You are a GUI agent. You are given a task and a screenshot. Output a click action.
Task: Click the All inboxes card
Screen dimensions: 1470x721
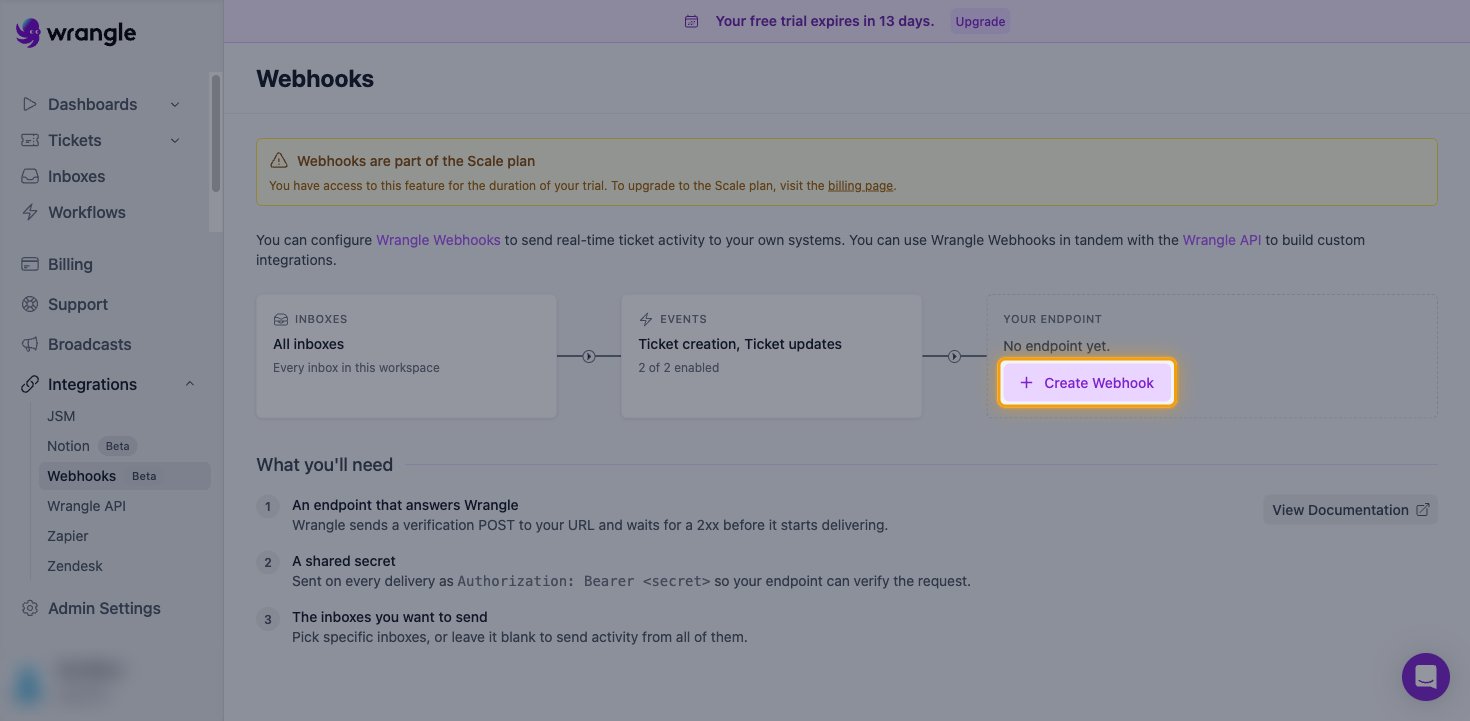[x=406, y=356]
